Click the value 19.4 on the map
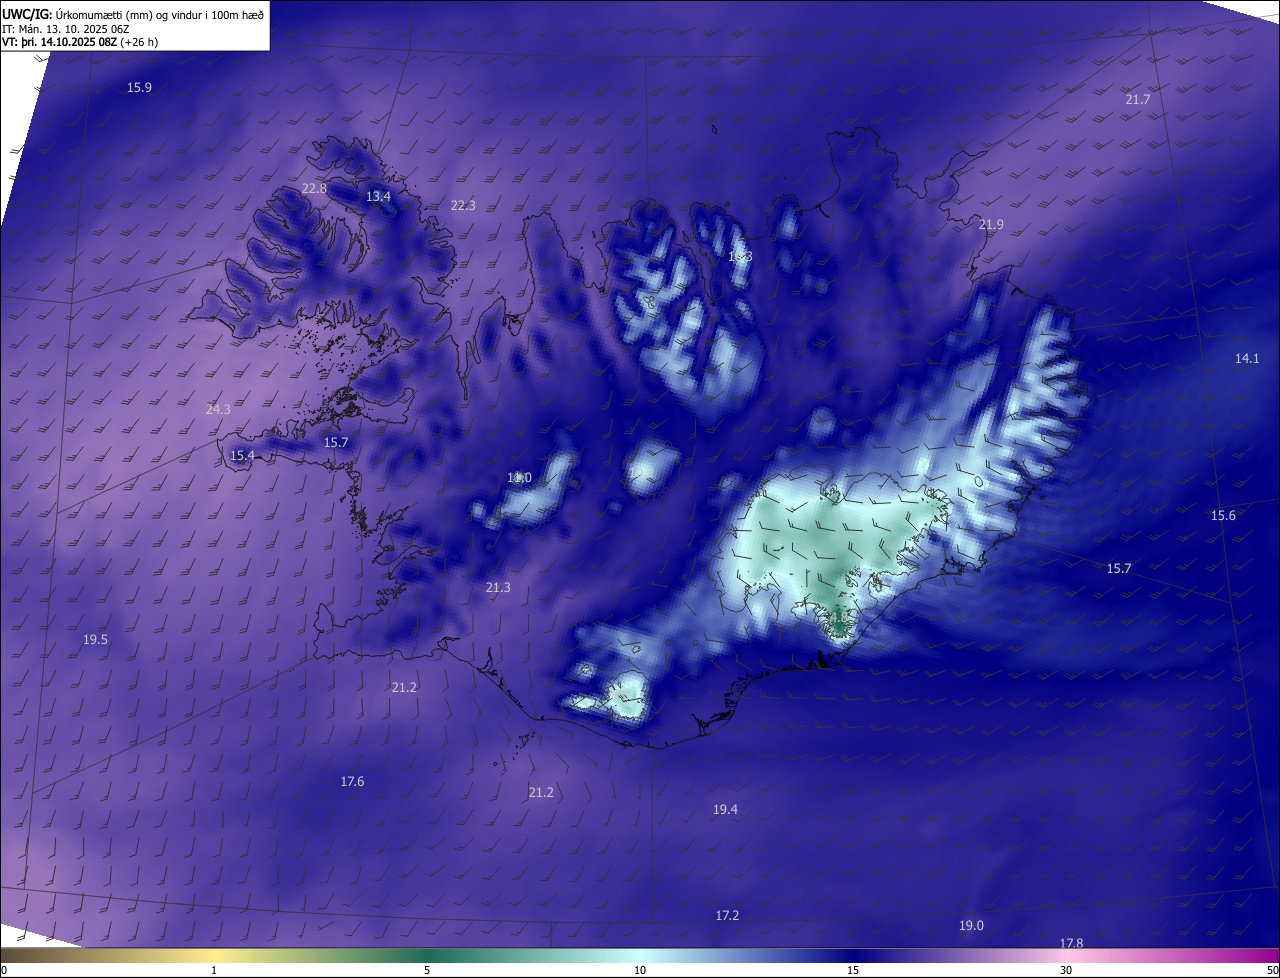Image resolution: width=1280 pixels, height=978 pixels. pos(725,810)
